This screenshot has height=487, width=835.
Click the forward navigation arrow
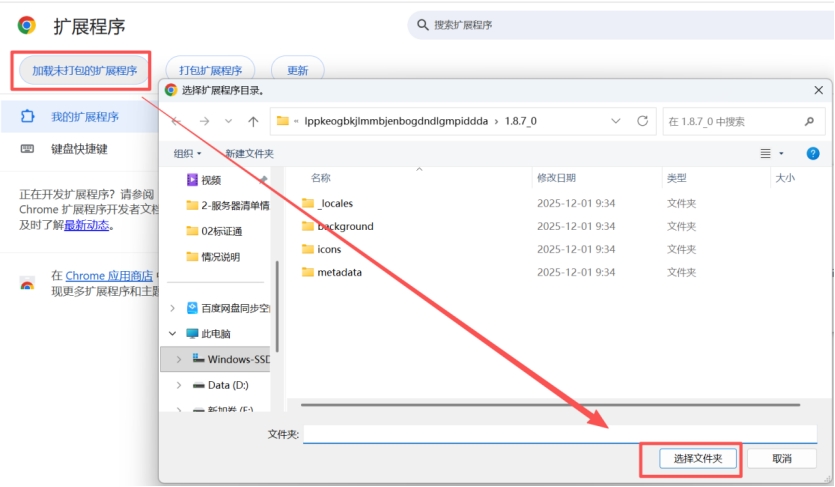204,121
